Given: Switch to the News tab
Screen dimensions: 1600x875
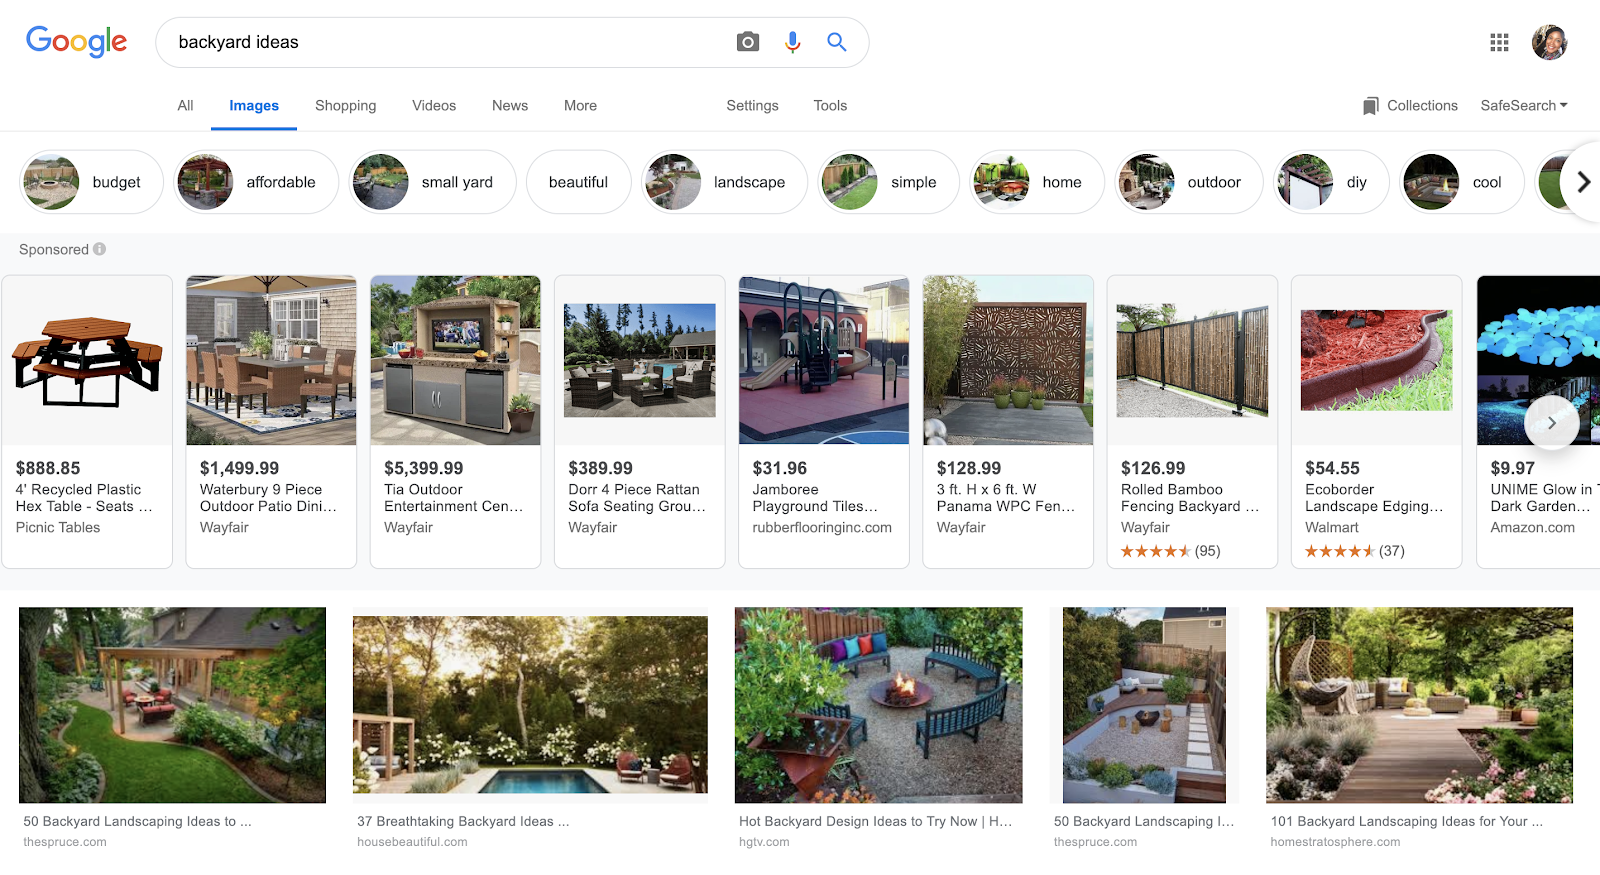Looking at the screenshot, I should 510,105.
